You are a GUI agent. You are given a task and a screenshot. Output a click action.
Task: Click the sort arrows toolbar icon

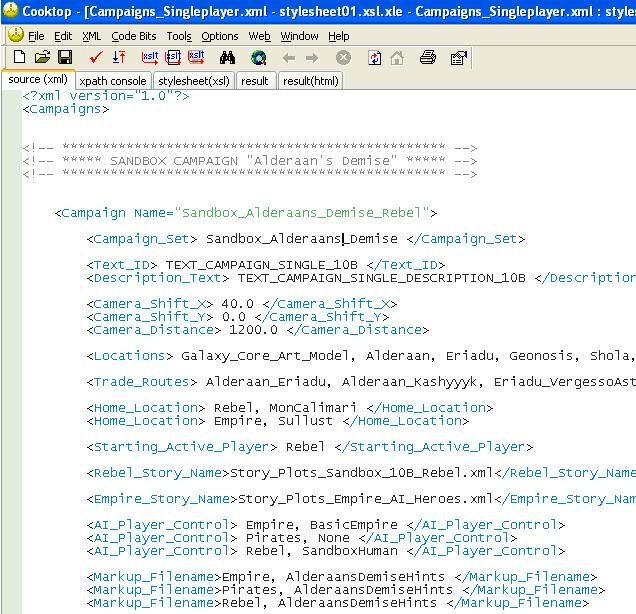[119, 57]
